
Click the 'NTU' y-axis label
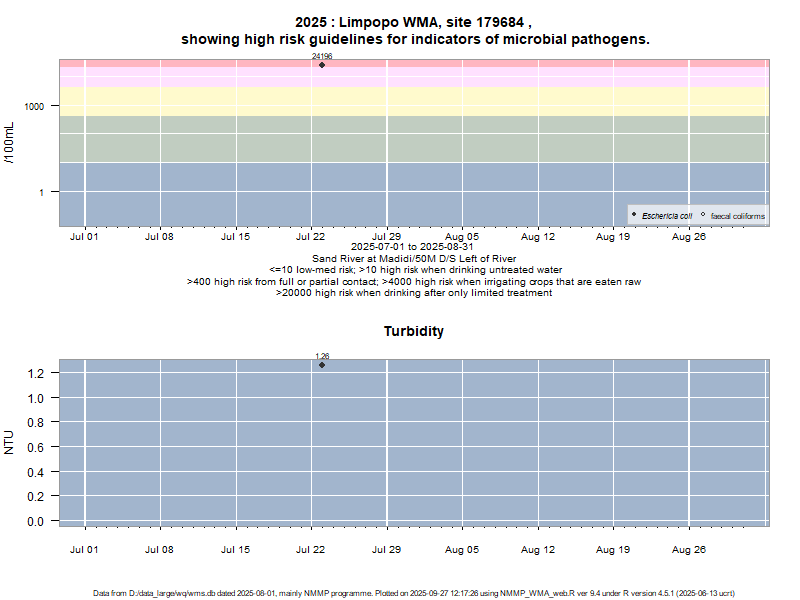(x=10, y=443)
